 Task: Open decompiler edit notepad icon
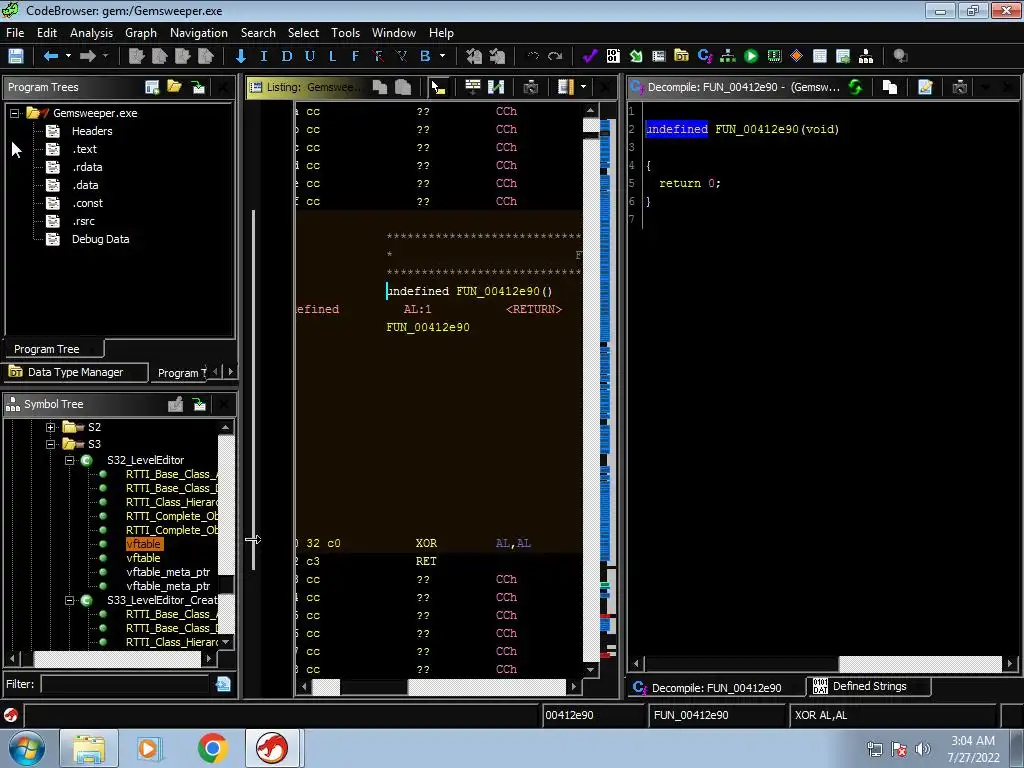925,87
